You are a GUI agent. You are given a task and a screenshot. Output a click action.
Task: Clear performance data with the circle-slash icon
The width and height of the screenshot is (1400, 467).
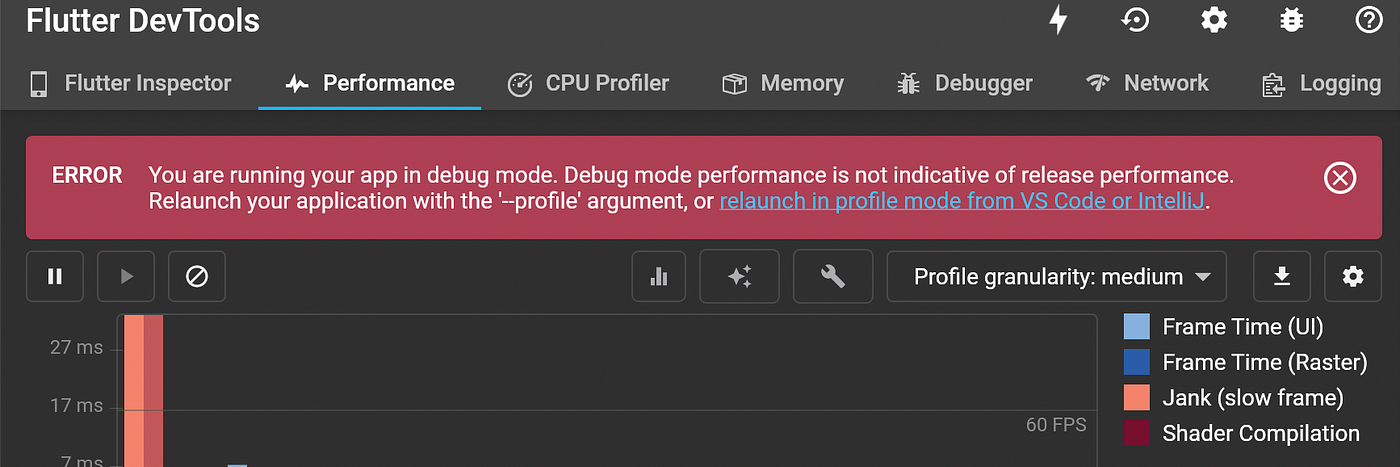tap(197, 276)
